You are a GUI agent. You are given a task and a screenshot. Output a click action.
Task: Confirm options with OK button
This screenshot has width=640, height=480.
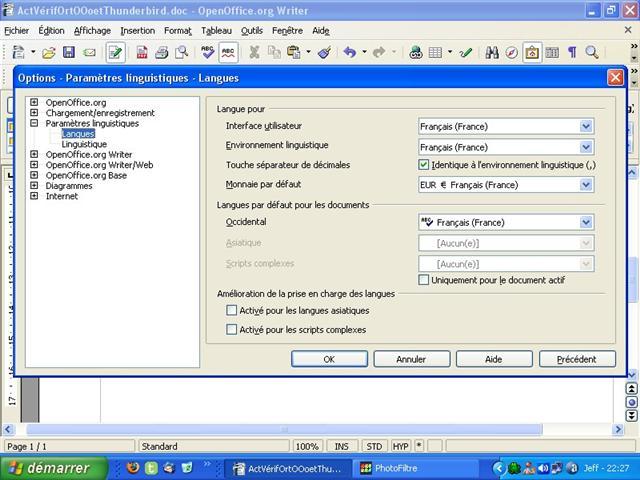329,359
